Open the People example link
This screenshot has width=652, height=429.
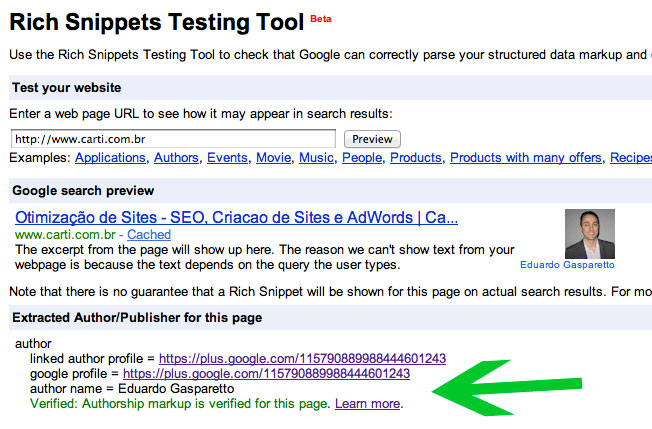pos(362,158)
